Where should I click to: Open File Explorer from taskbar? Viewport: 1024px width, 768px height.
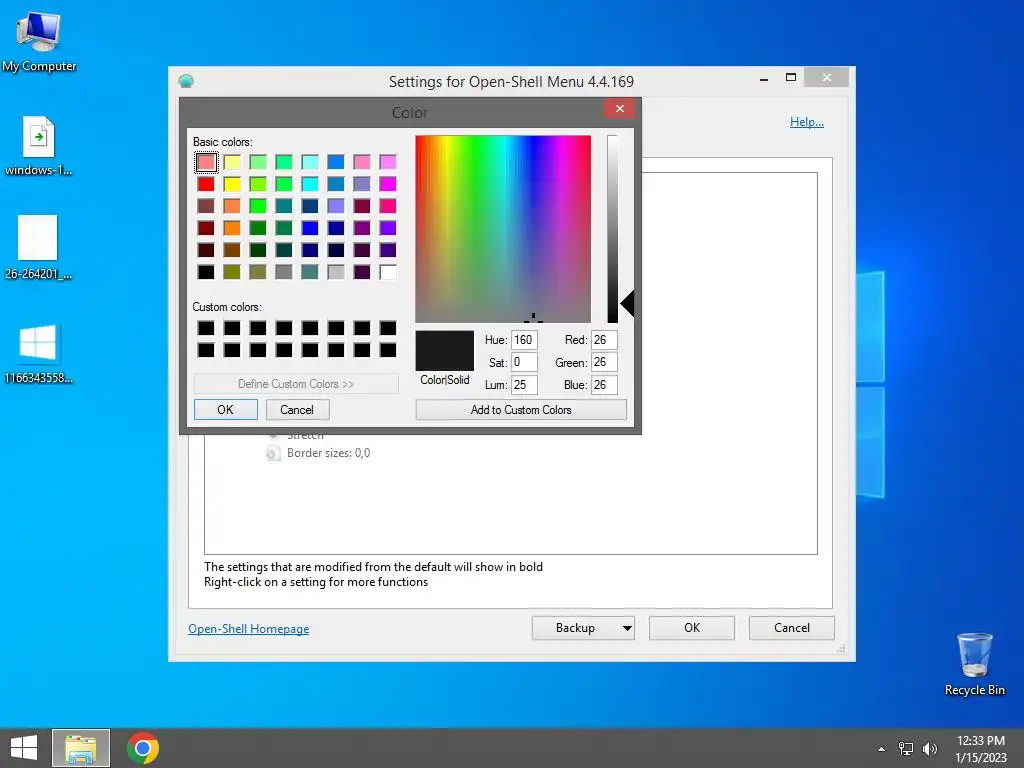coord(81,748)
